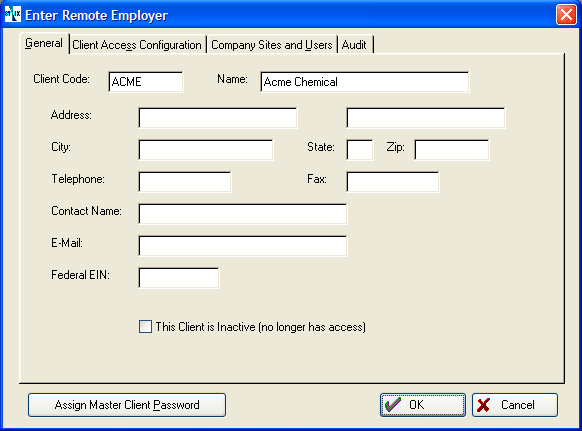
Task: Click the Name field containing Acme Chemical
Action: click(364, 82)
